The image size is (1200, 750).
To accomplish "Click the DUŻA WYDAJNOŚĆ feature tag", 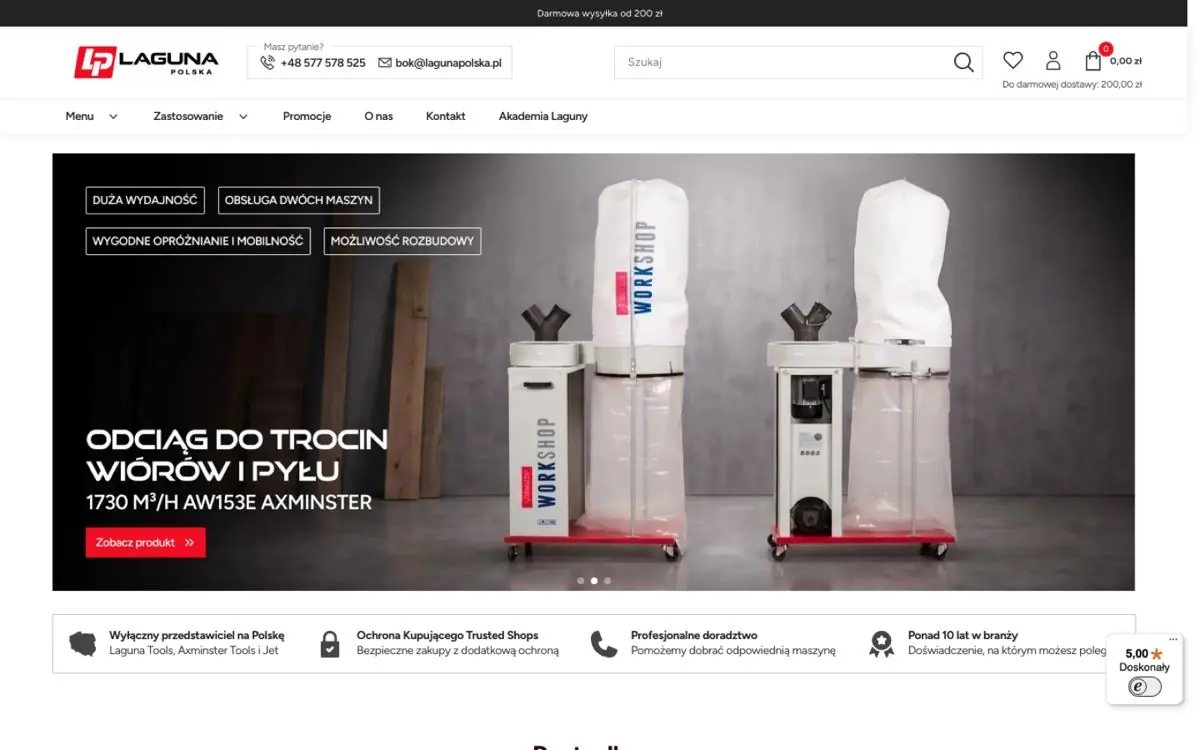I will tap(145, 200).
